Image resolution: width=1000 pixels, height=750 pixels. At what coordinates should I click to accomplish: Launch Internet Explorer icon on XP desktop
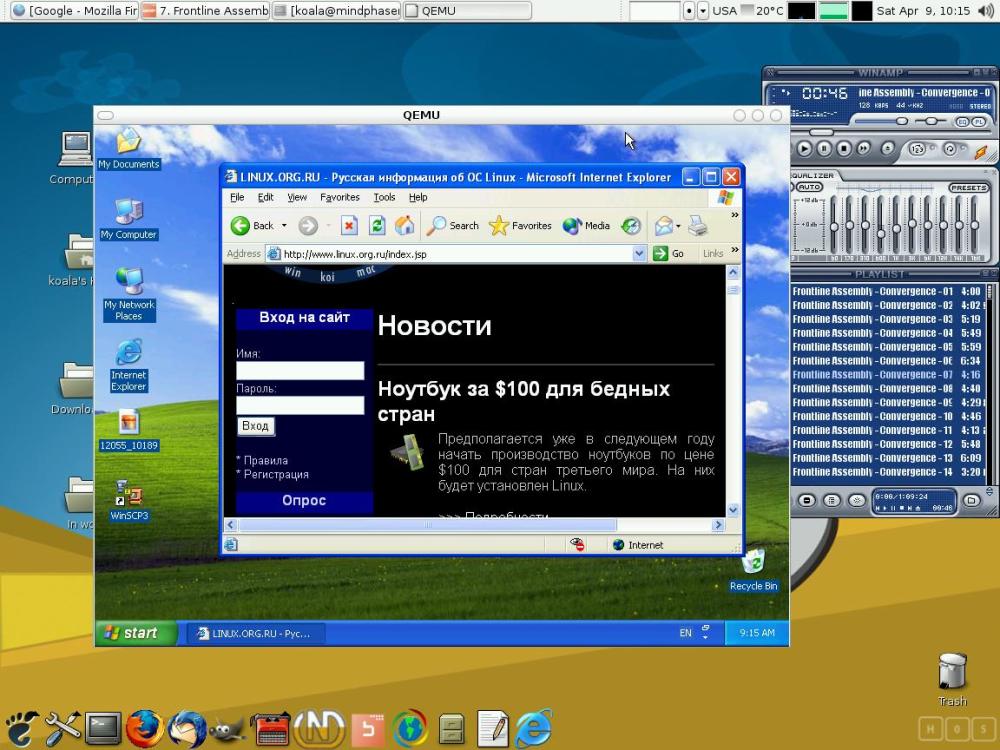tap(129, 365)
